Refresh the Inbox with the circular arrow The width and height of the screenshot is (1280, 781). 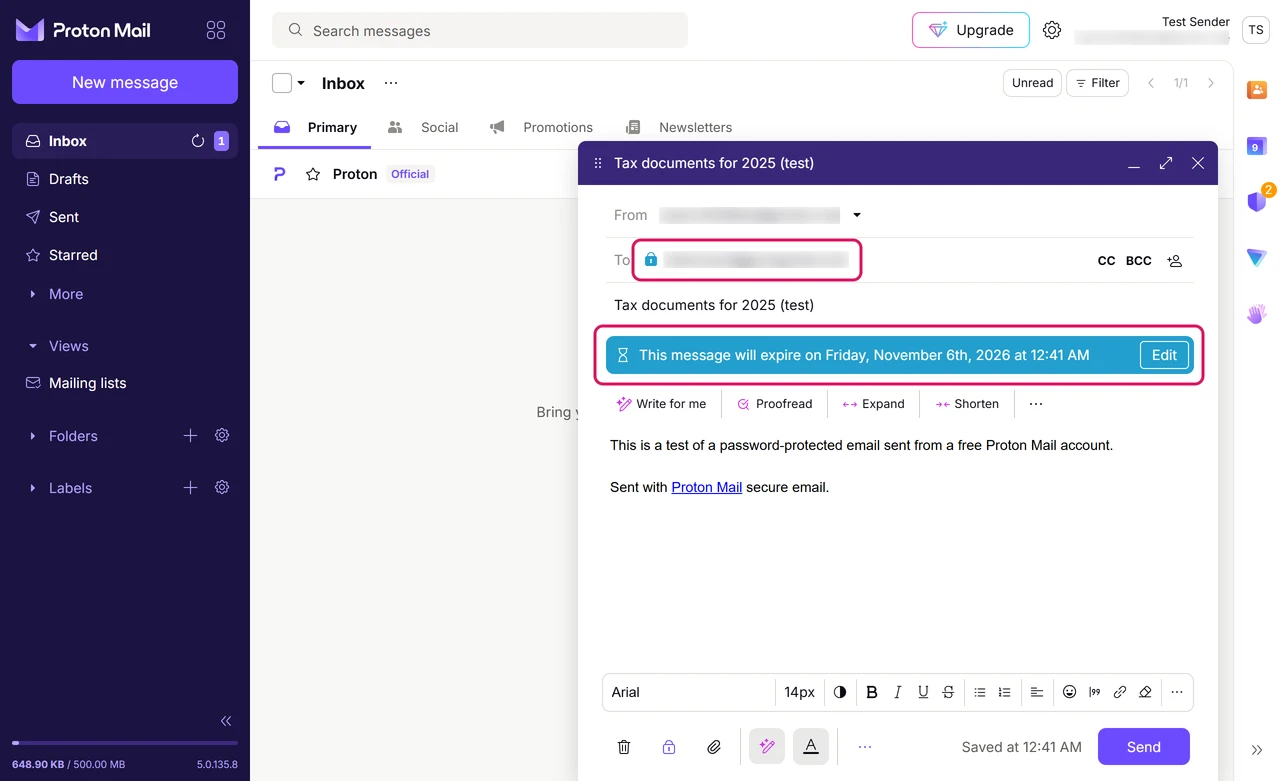point(198,141)
